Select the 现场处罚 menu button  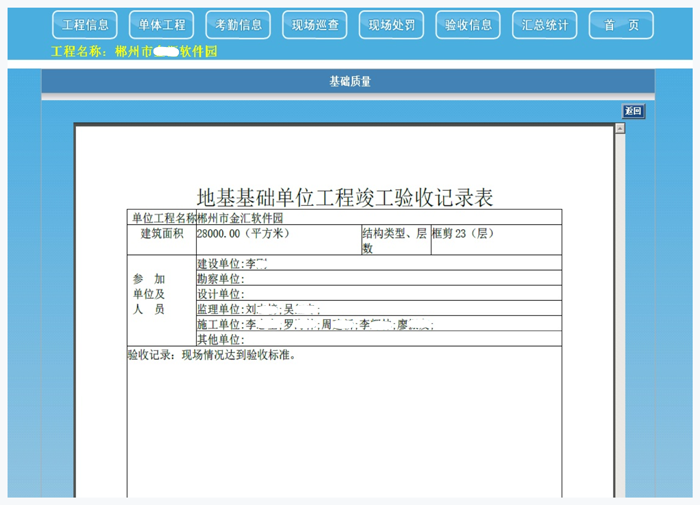pyautogui.click(x=391, y=25)
